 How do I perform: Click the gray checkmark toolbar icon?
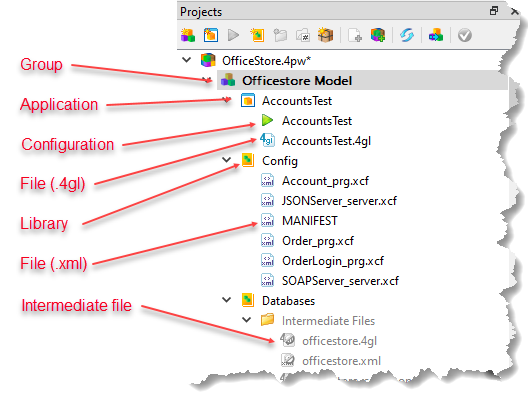point(465,35)
